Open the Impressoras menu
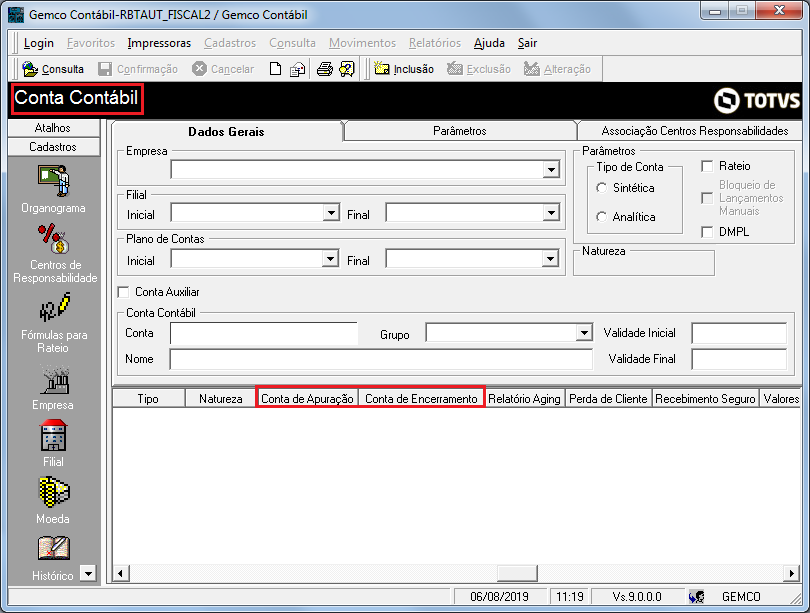The image size is (810, 613). click(159, 43)
